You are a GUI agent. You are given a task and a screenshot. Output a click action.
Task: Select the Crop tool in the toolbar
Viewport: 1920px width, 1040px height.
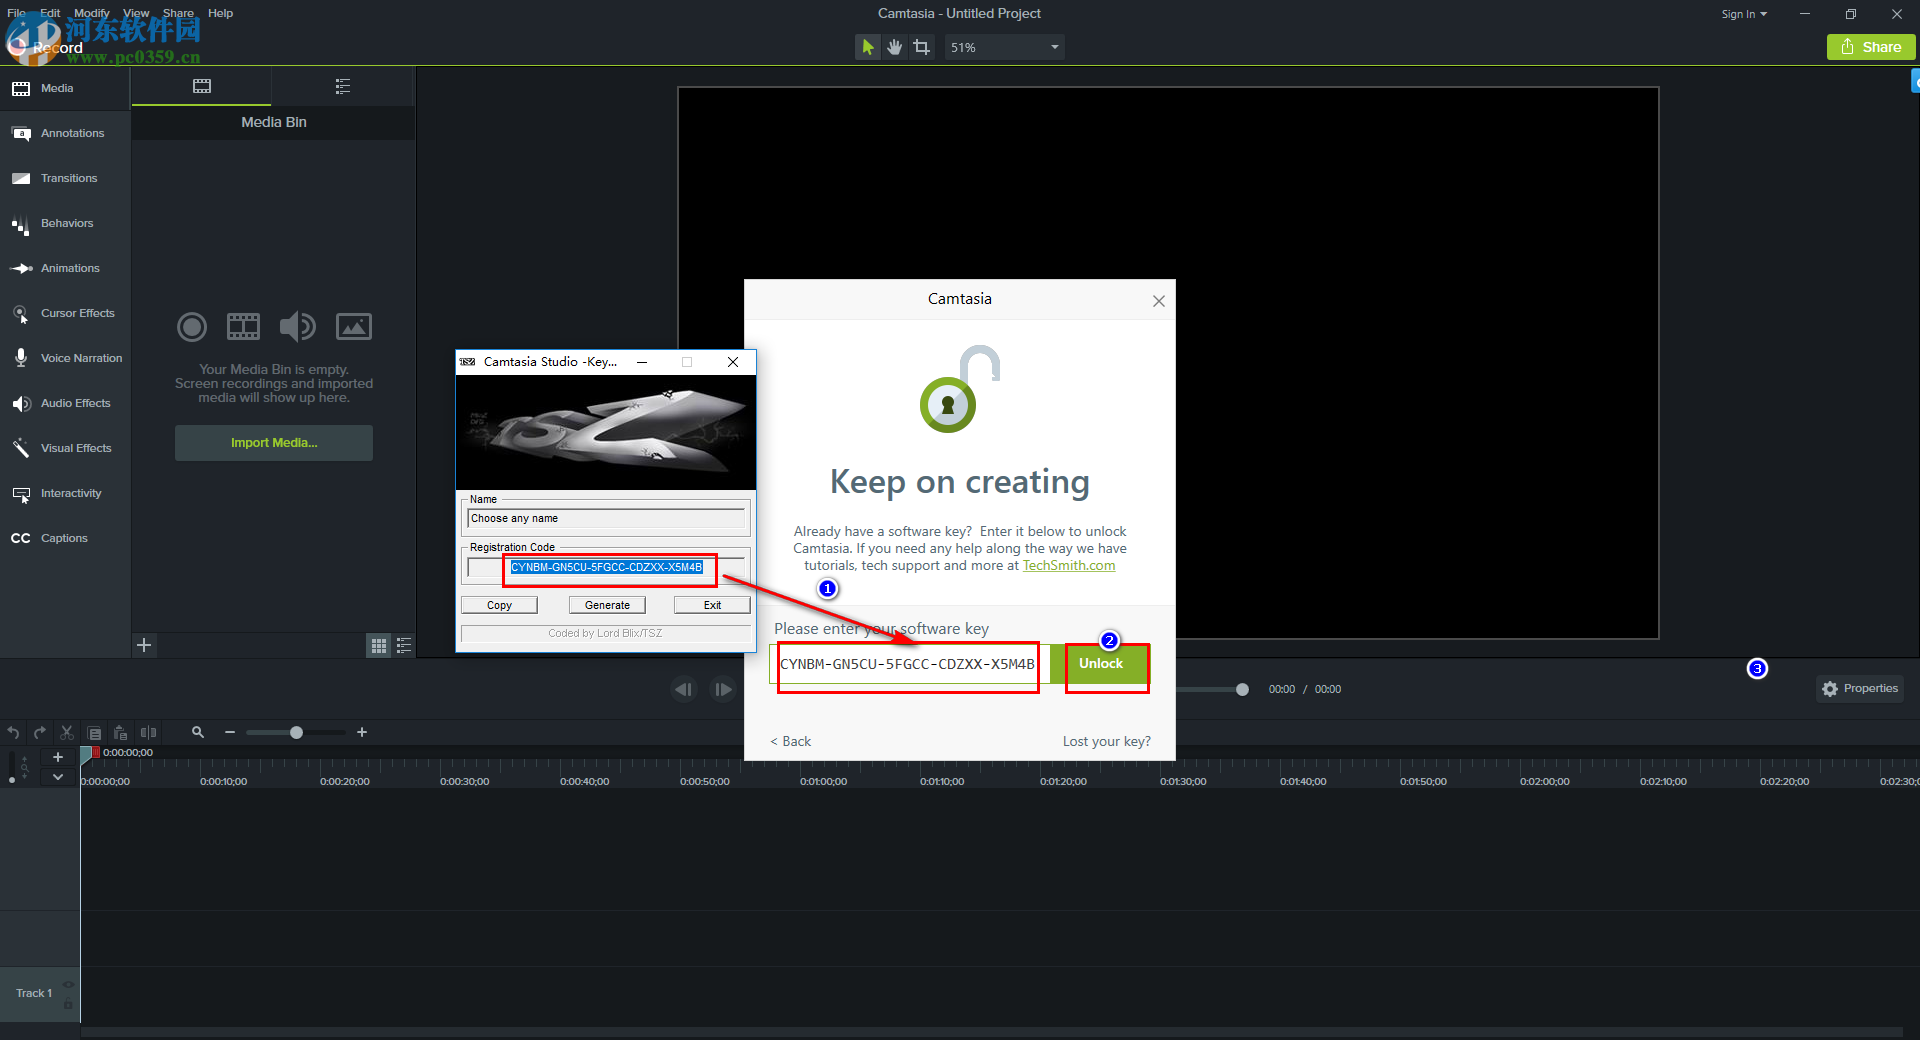921,46
